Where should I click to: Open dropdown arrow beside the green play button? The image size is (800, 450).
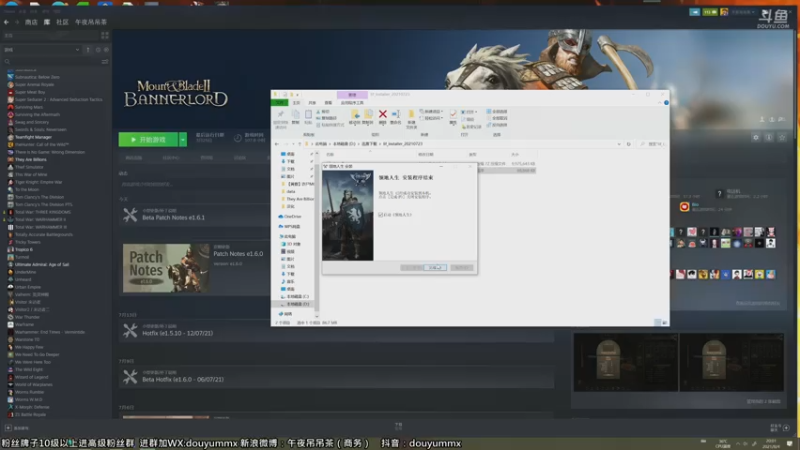(x=183, y=139)
